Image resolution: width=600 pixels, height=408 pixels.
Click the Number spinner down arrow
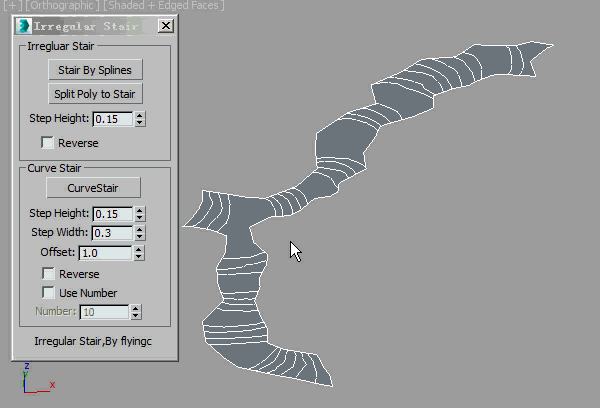coord(136,316)
